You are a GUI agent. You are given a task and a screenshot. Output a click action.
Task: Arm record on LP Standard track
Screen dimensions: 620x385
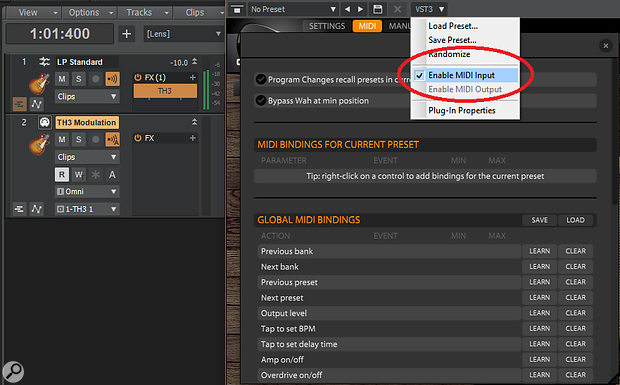coord(95,79)
